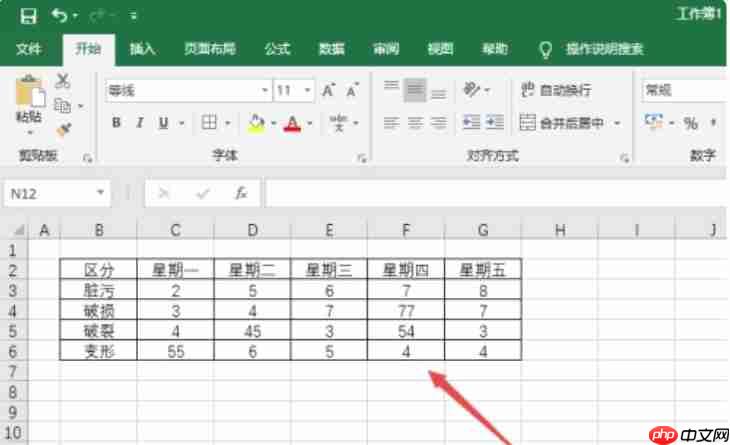Switch to the 审阅 ribbon tab
Image resolution: width=730 pixels, height=445 pixels.
point(386,49)
